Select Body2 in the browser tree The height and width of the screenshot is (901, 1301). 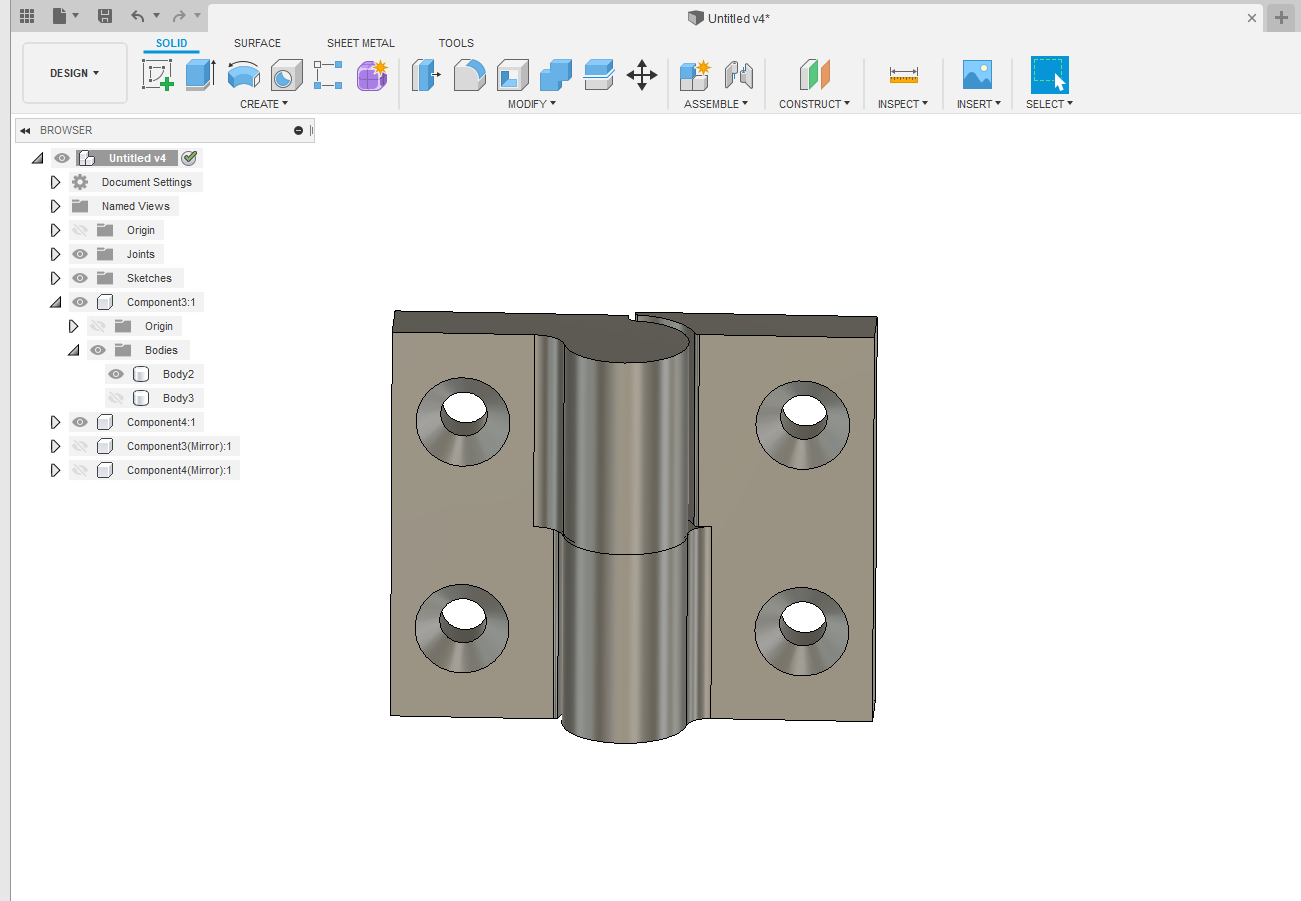[178, 374]
